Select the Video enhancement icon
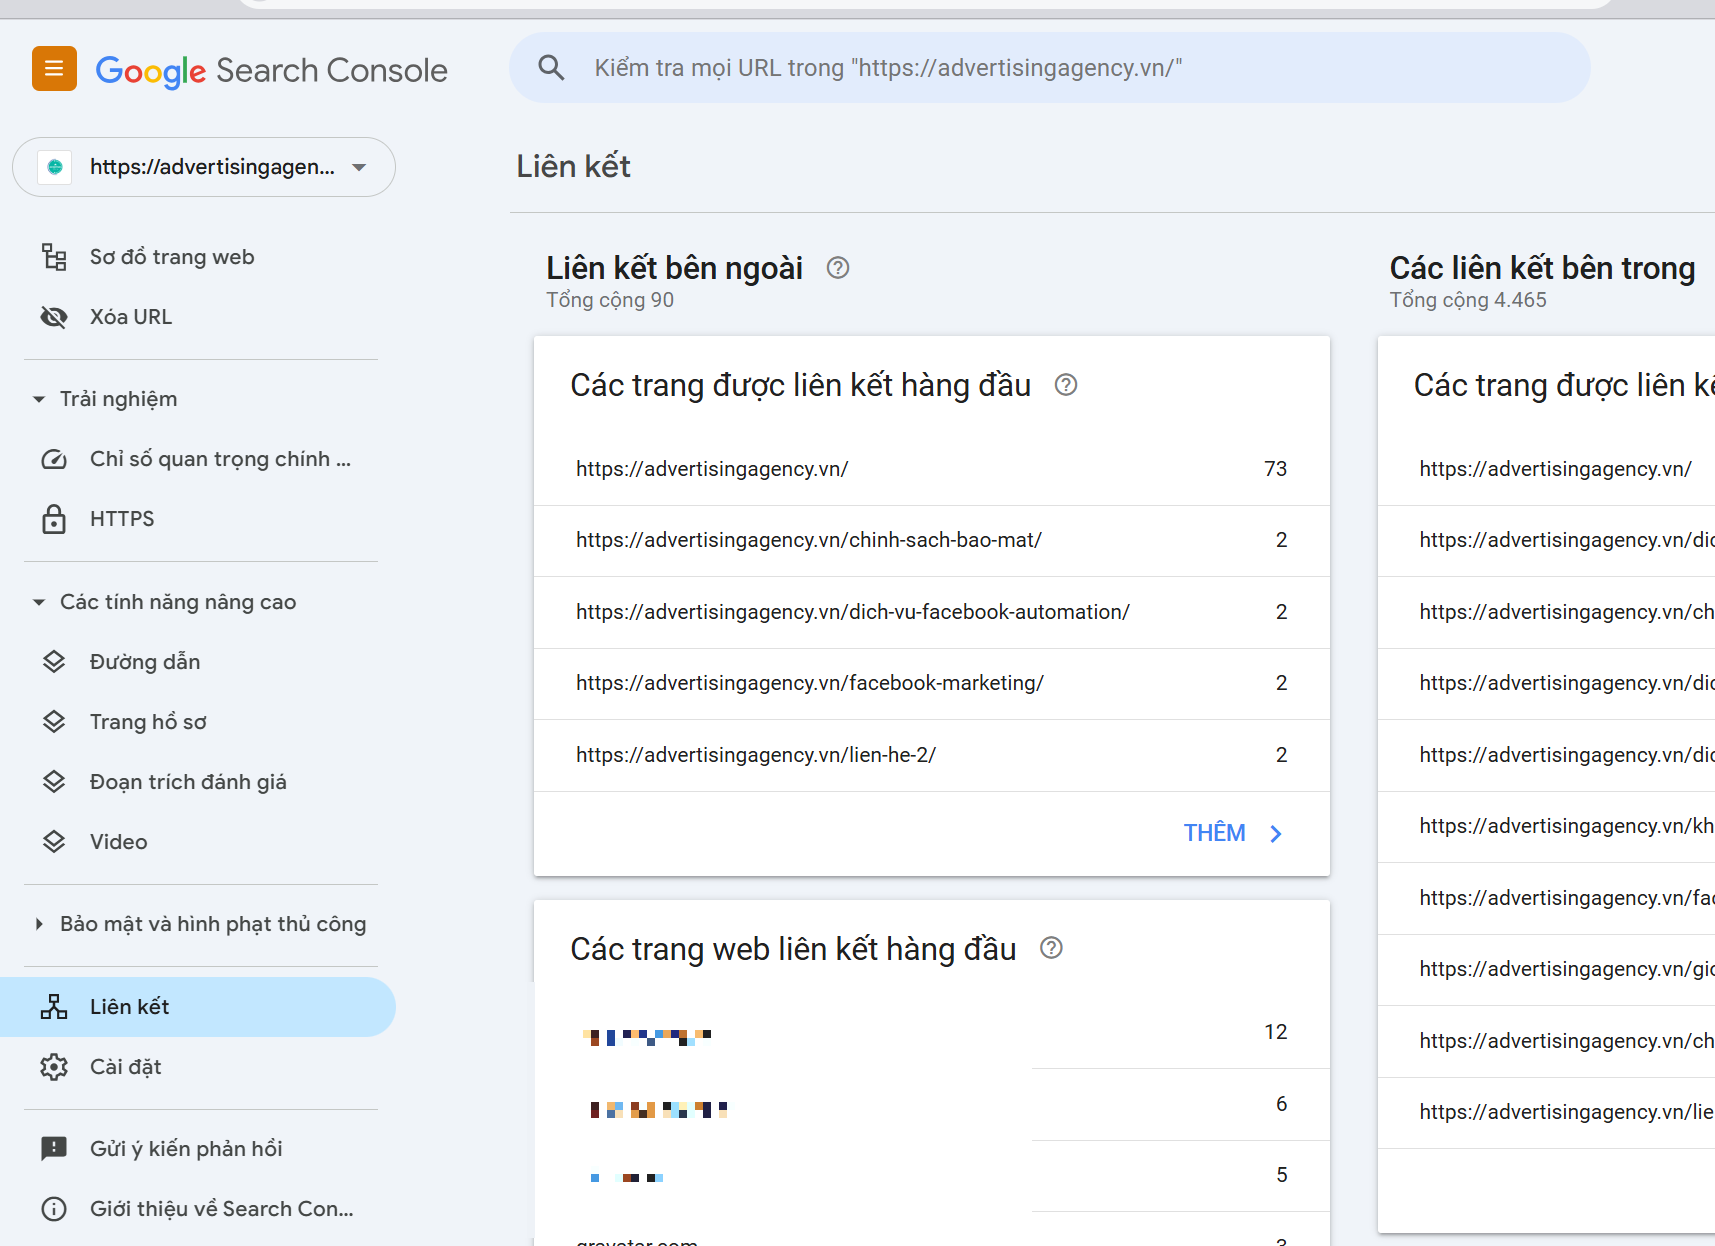Viewport: 1715px width, 1246px height. coord(54,841)
